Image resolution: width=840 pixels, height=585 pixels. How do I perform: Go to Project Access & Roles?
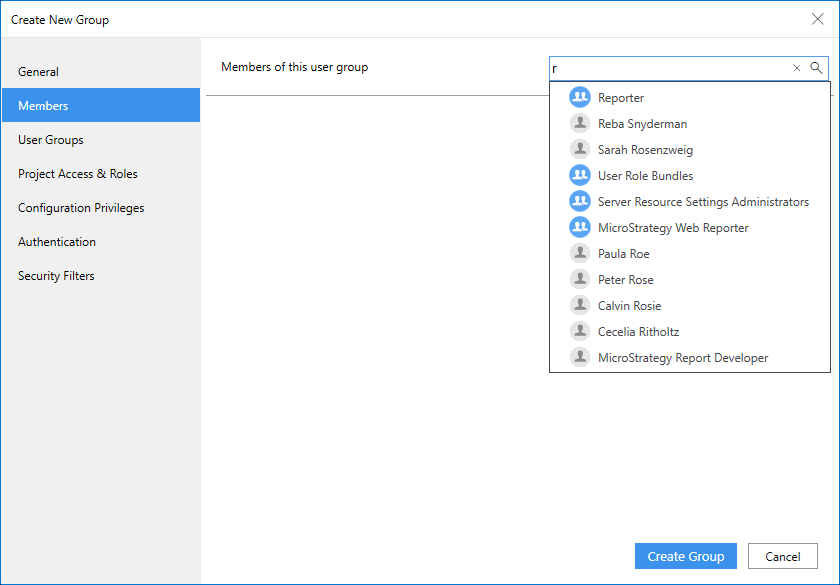click(78, 174)
